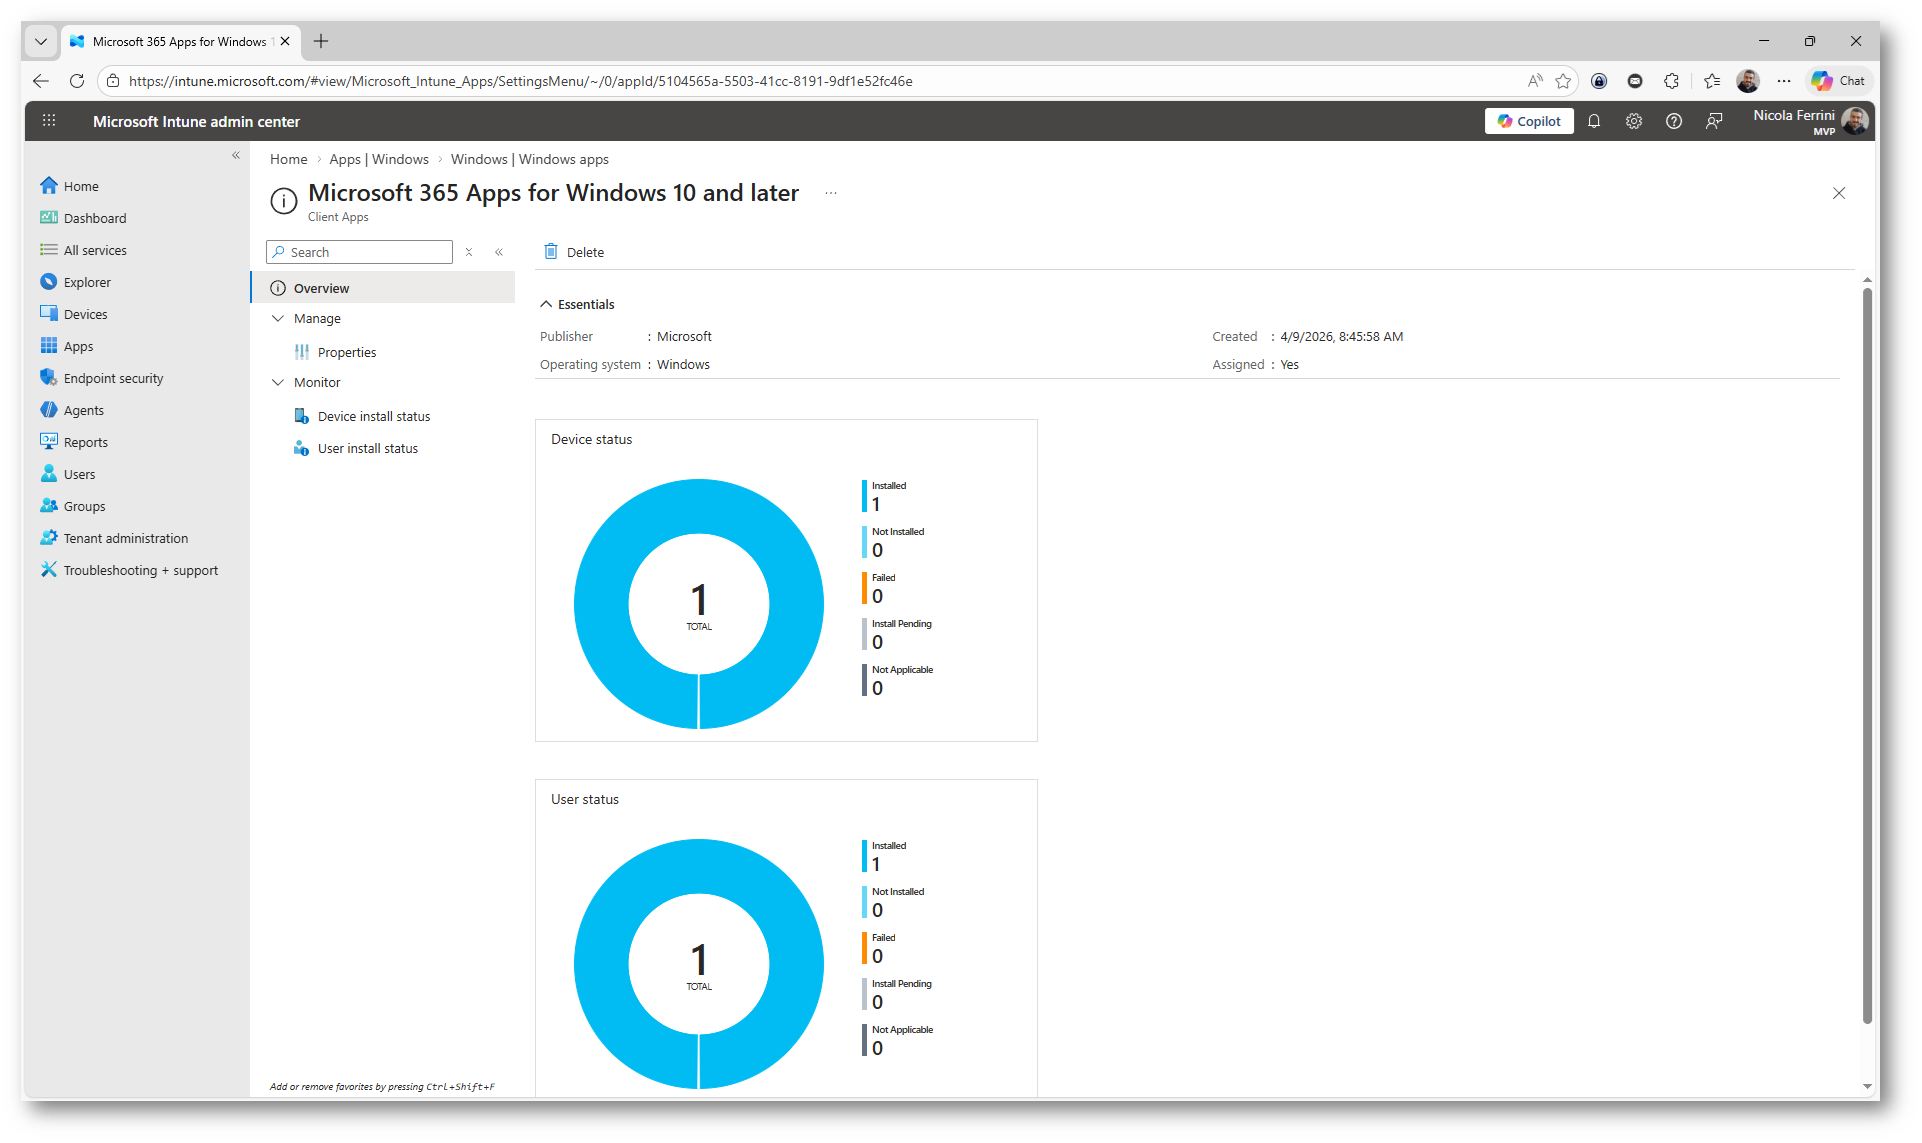Collapse the left navigation sidebar

tap(236, 155)
